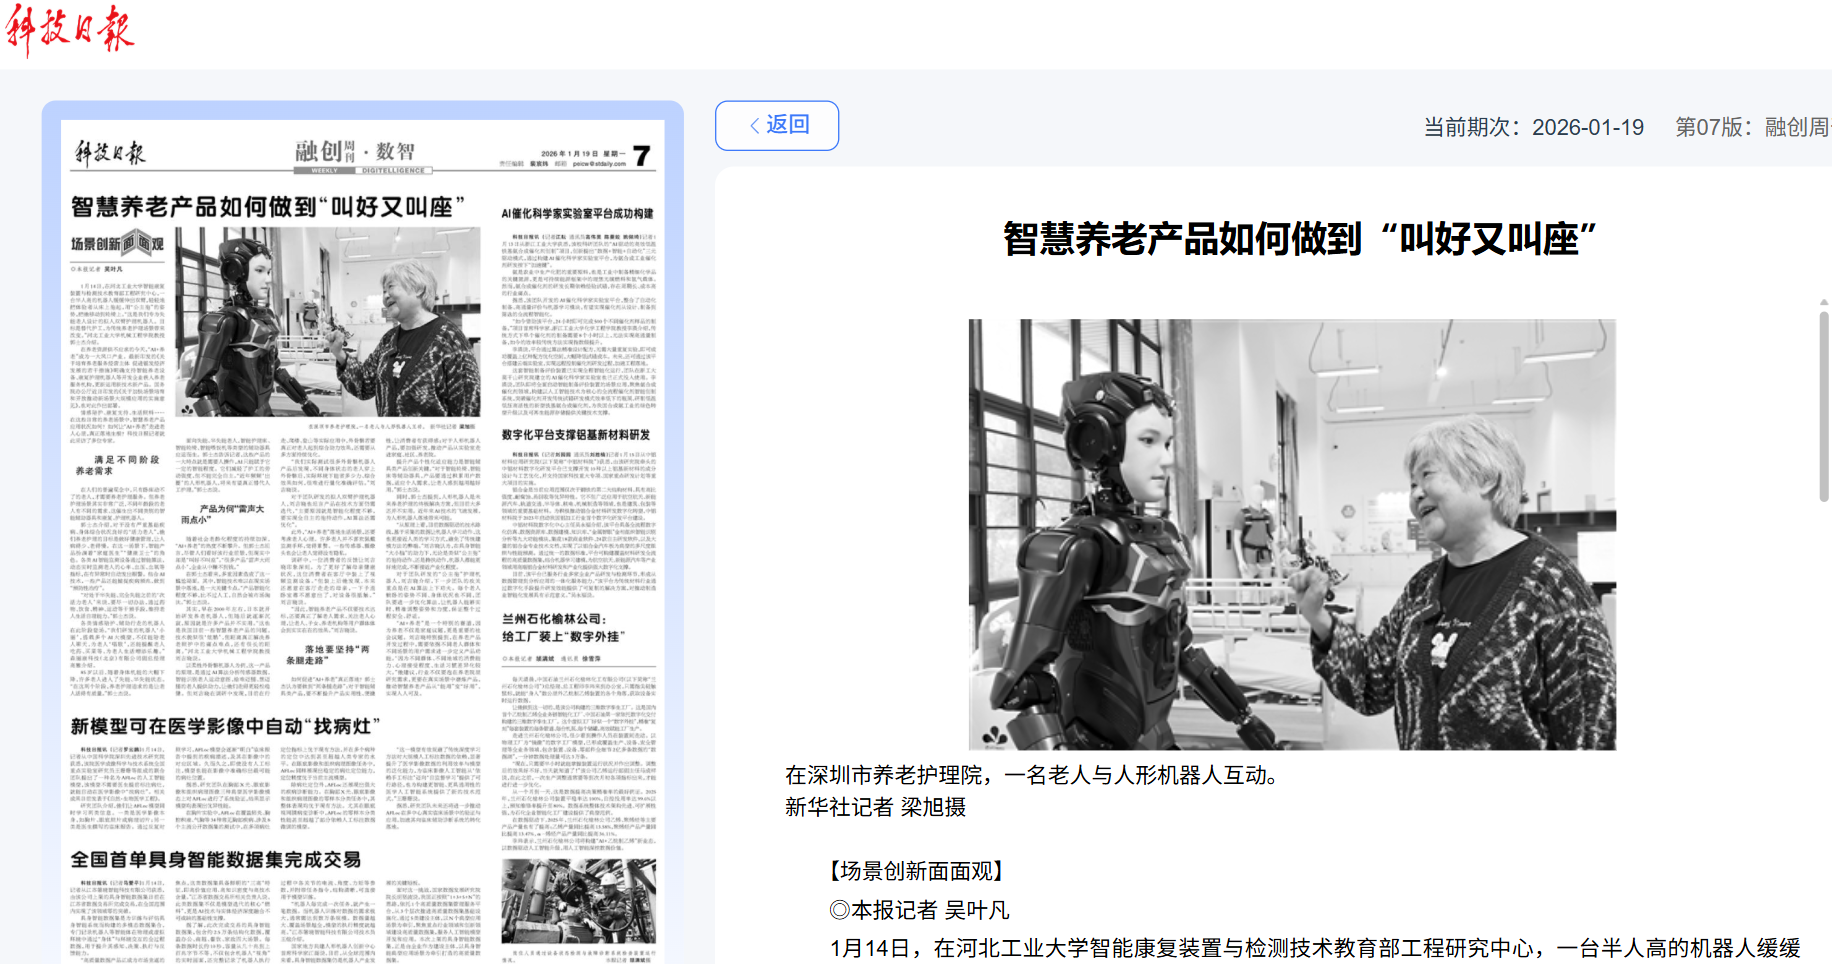Click the page number 7 in newspaper preview
1832x964 pixels.
click(641, 155)
